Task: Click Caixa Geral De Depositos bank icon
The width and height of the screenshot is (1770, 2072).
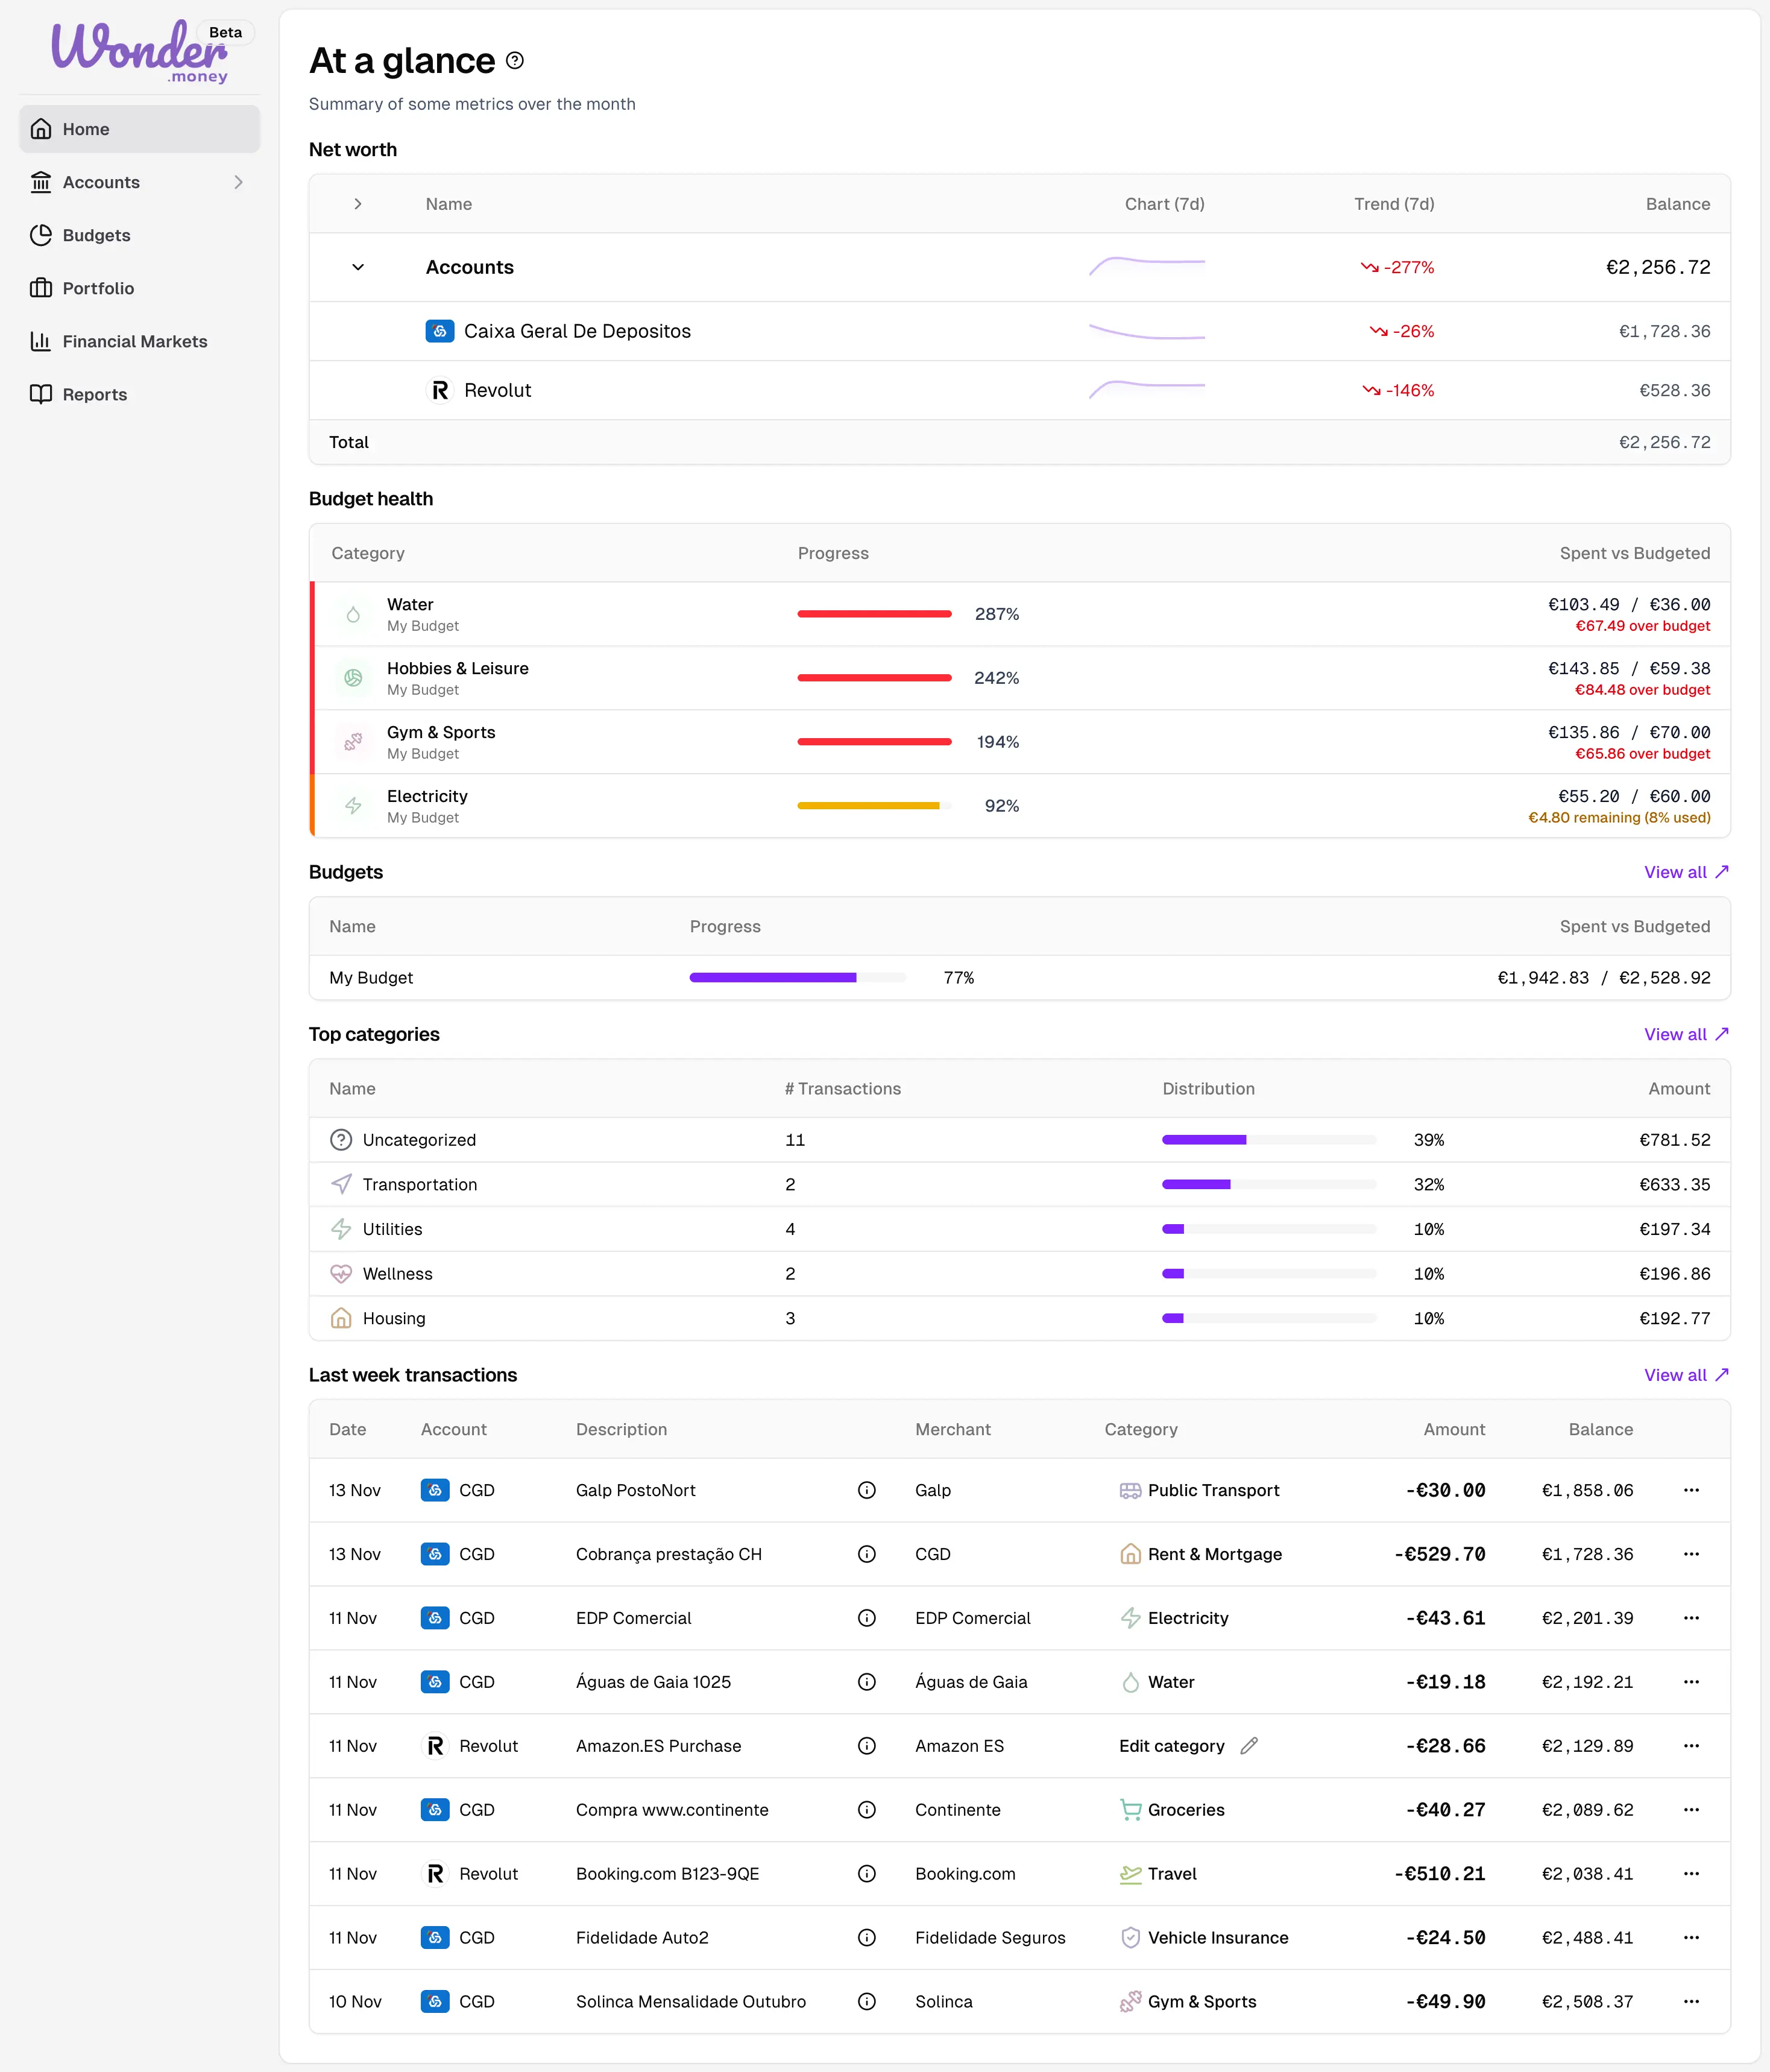Action: (x=439, y=331)
